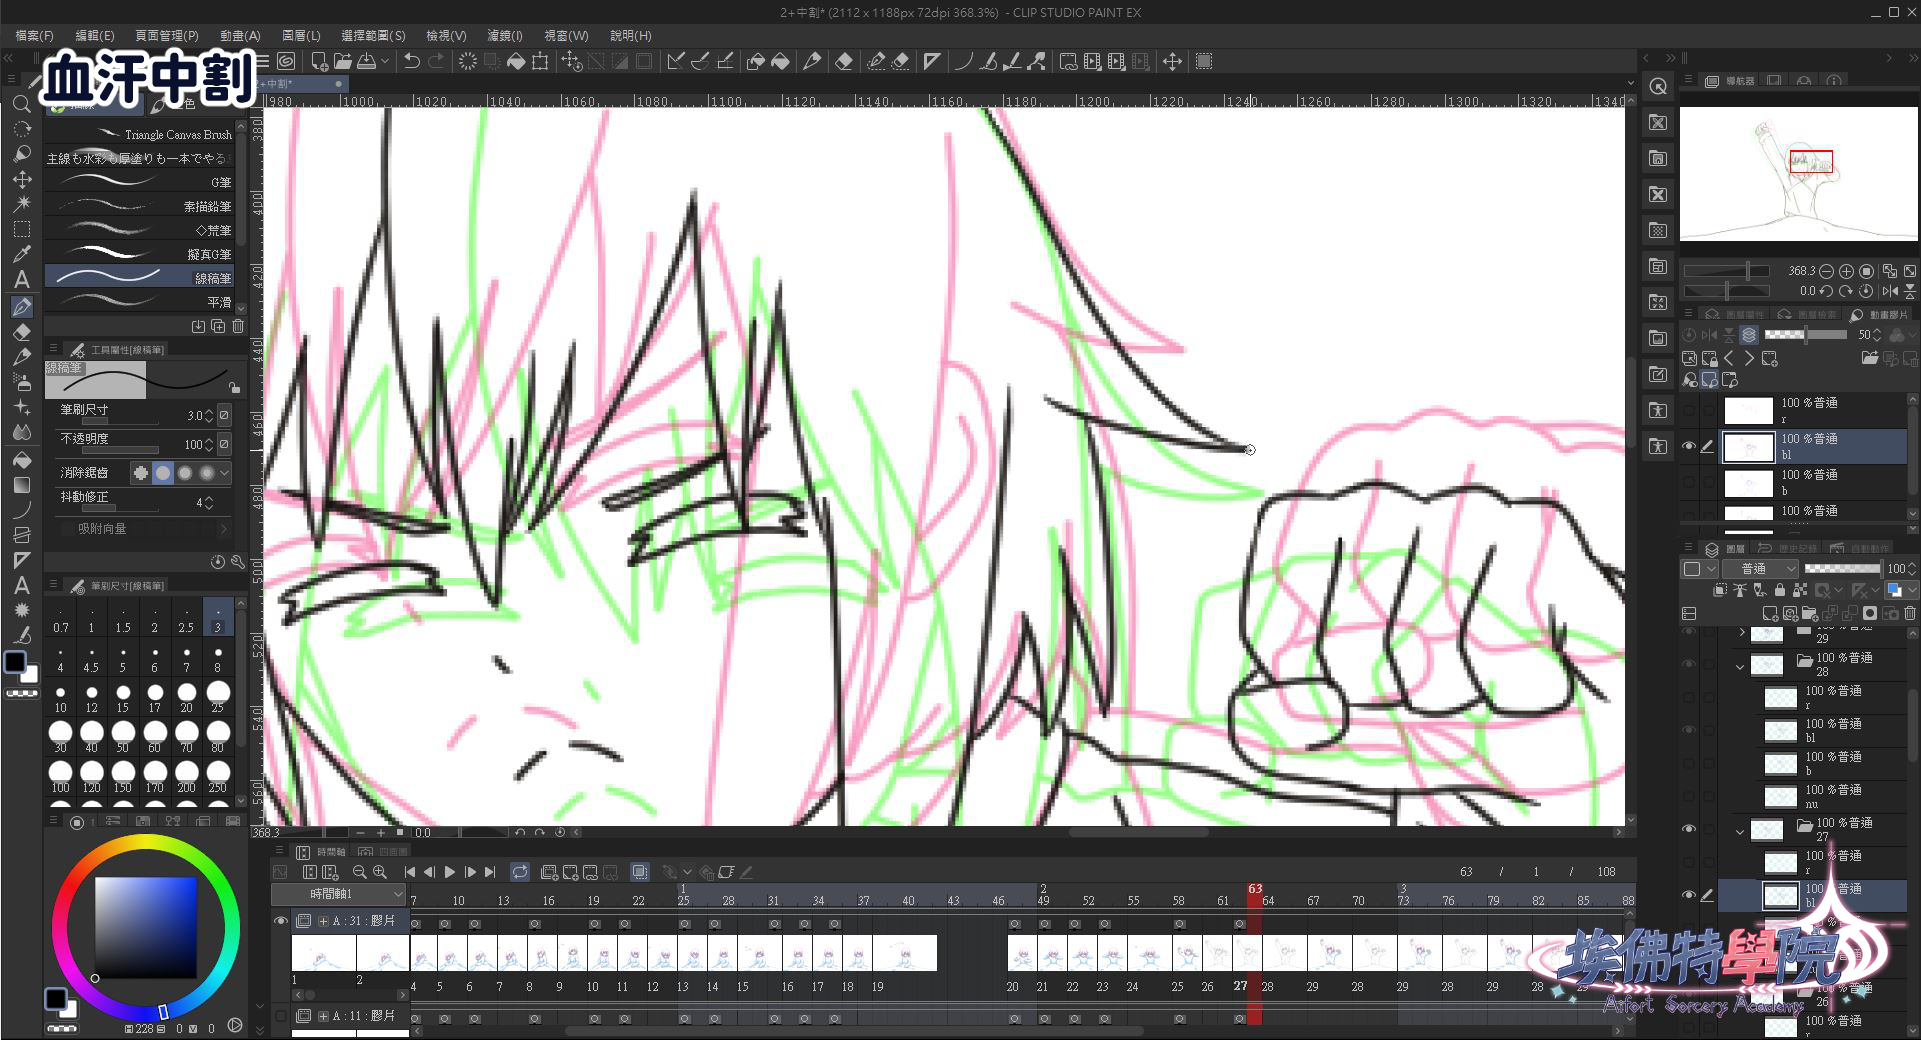Open the 動畫(A) menu

point(240,35)
